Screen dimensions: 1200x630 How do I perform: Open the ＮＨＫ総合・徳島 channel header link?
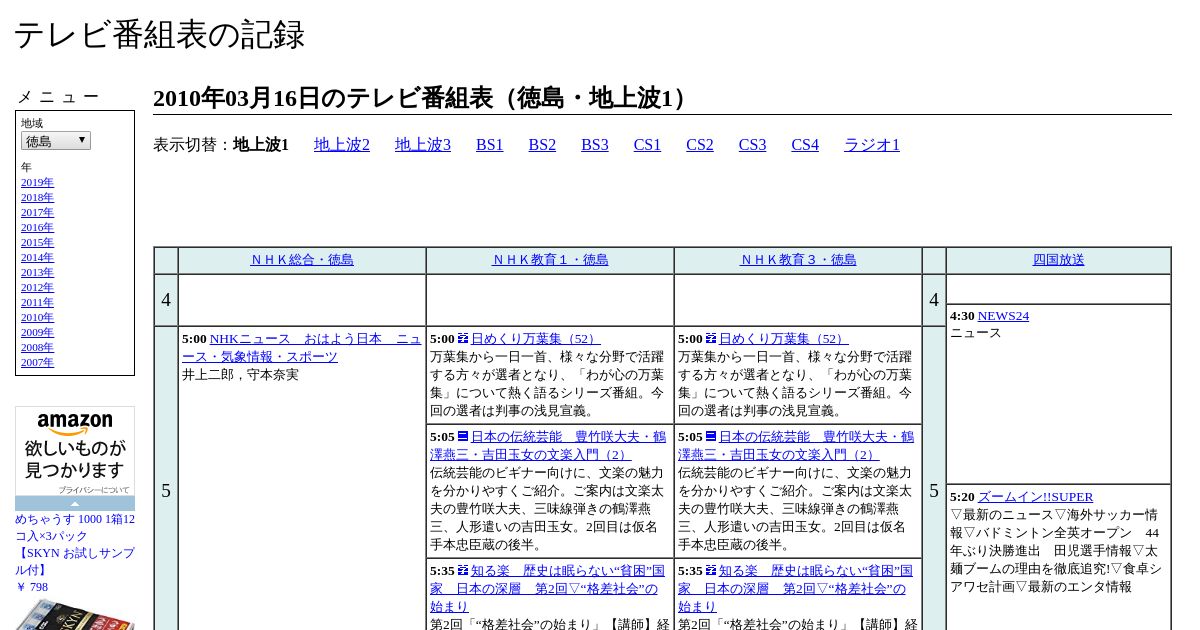302,260
